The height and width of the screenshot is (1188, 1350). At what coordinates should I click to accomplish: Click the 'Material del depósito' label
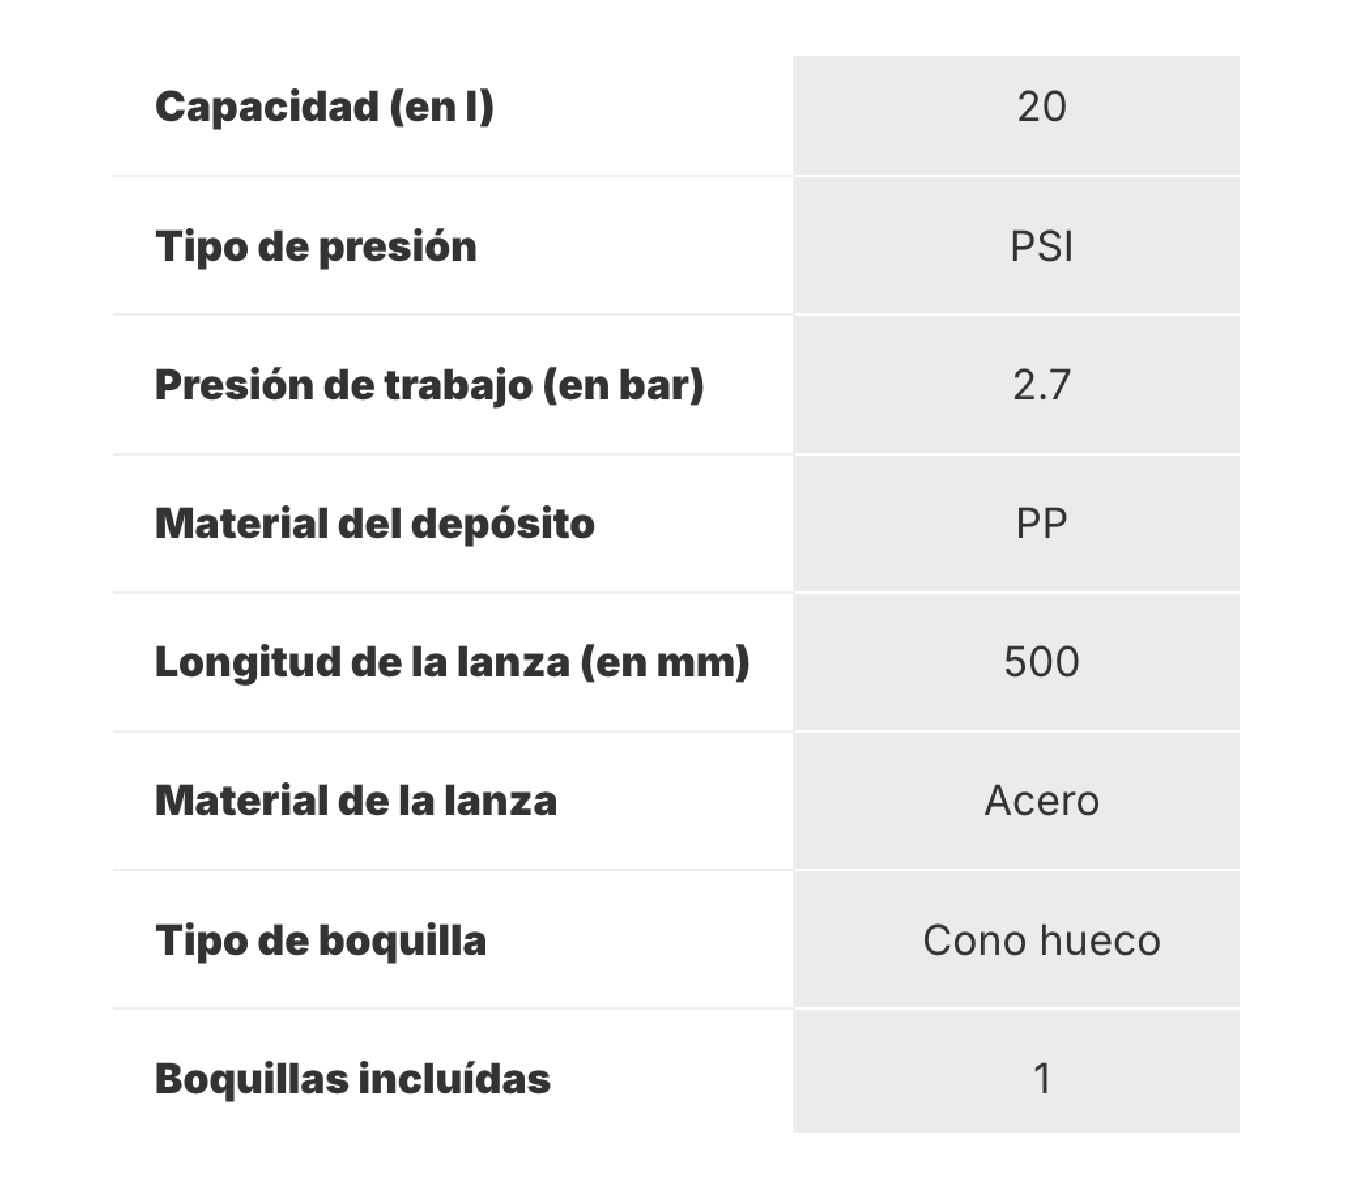click(375, 523)
